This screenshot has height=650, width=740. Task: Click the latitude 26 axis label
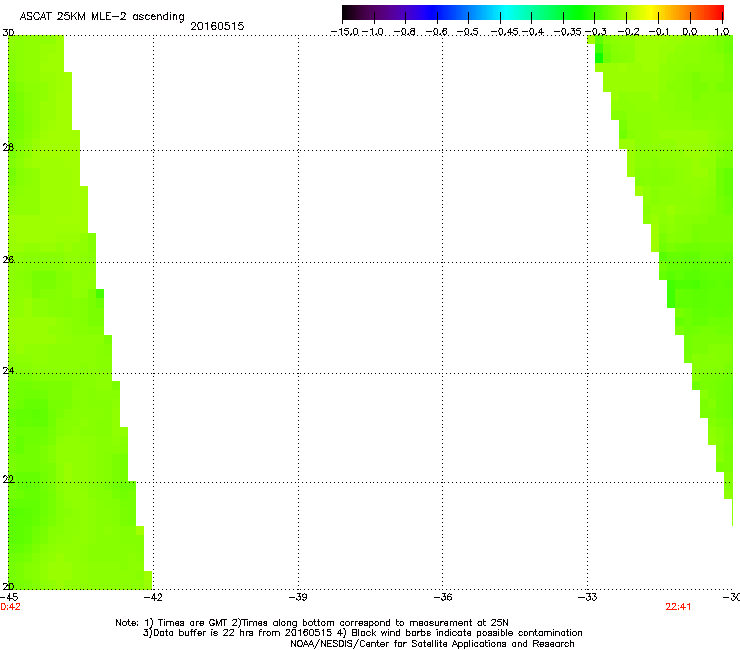point(8,260)
